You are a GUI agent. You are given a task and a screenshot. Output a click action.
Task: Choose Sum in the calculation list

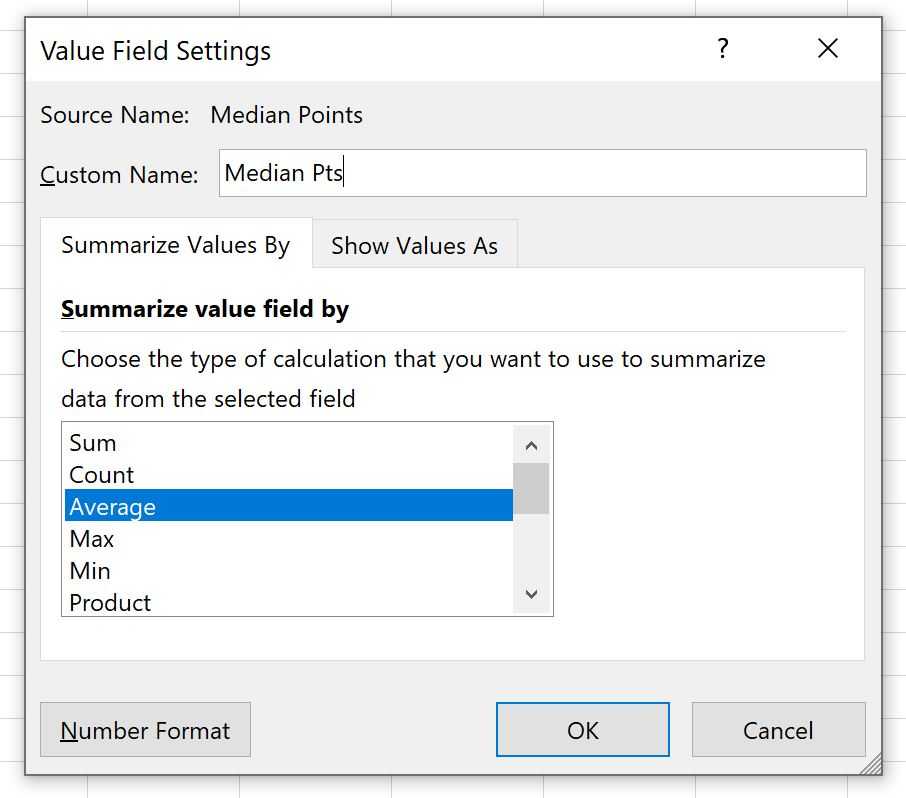pos(93,443)
